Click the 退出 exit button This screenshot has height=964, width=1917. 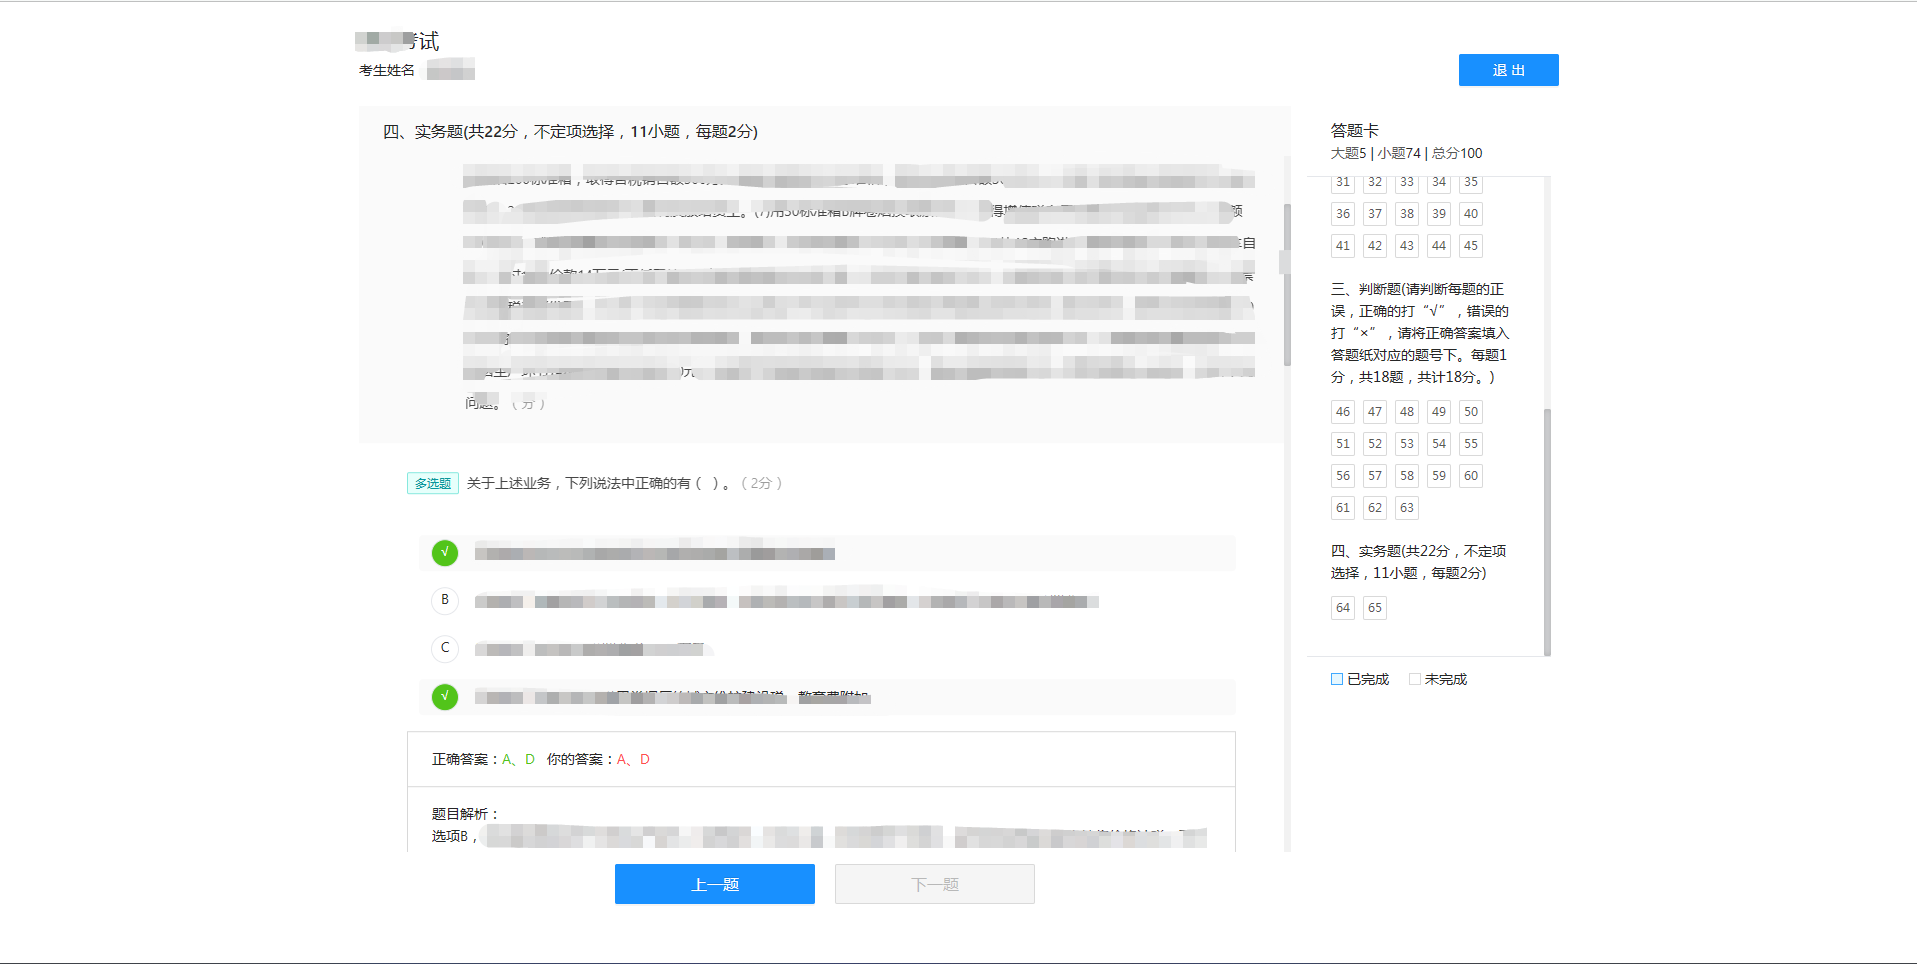tap(1508, 70)
